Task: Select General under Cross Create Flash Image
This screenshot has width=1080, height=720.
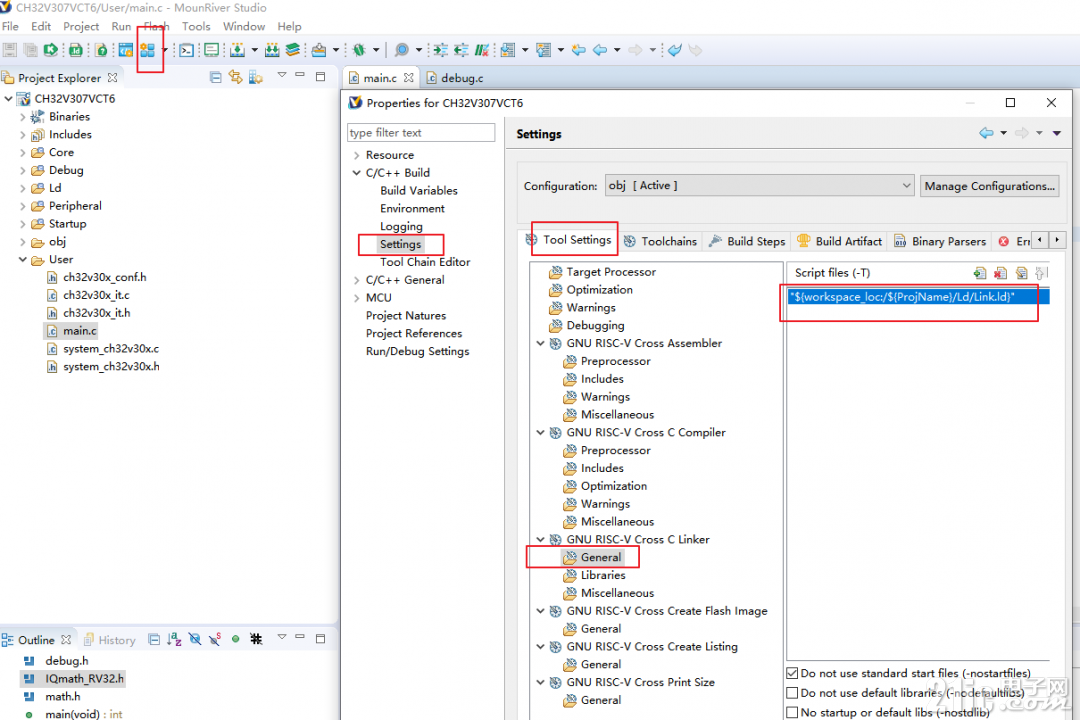Action: coord(601,628)
